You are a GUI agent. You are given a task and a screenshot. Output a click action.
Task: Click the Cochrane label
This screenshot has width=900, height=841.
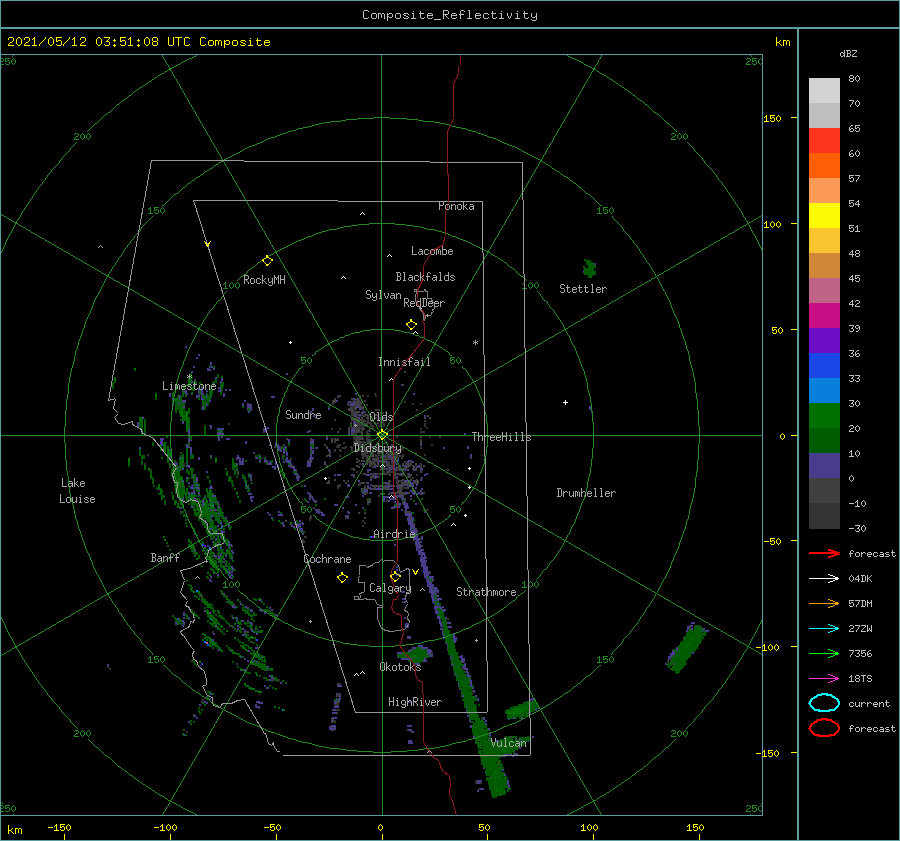click(327, 559)
